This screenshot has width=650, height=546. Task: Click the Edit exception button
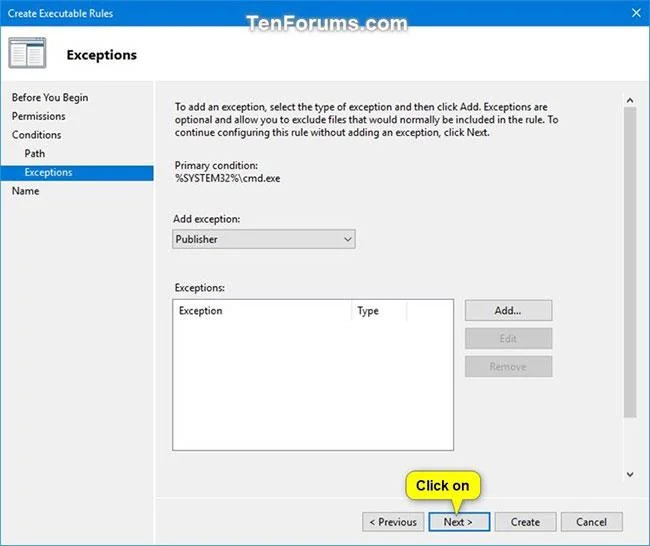pos(508,338)
